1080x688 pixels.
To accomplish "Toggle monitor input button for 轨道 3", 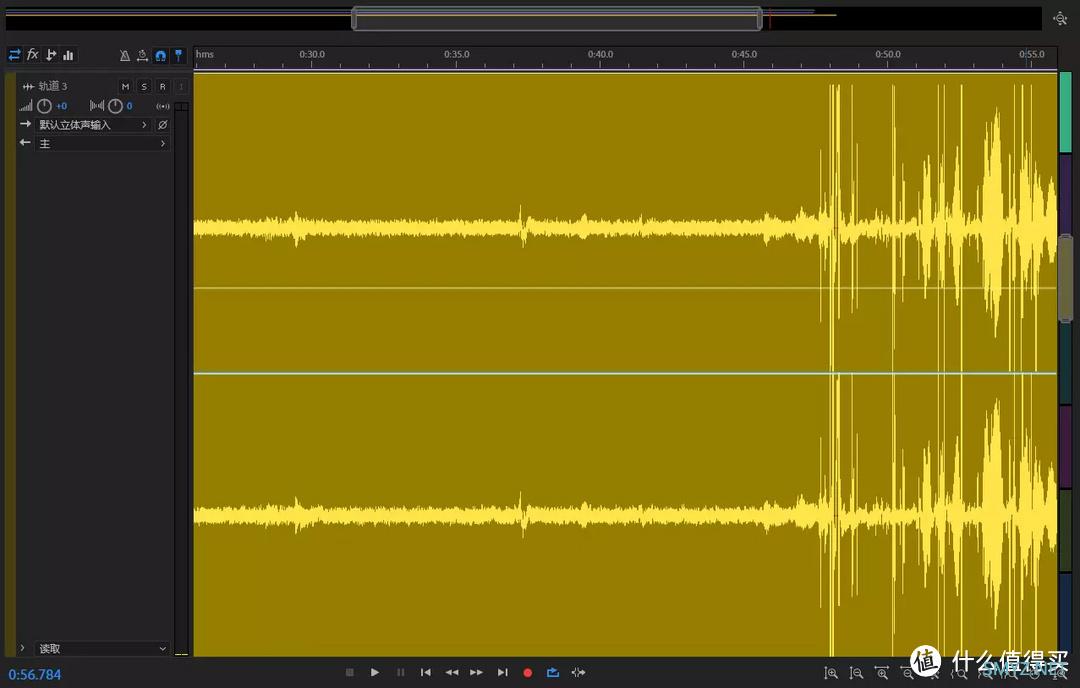I will tap(181, 86).
